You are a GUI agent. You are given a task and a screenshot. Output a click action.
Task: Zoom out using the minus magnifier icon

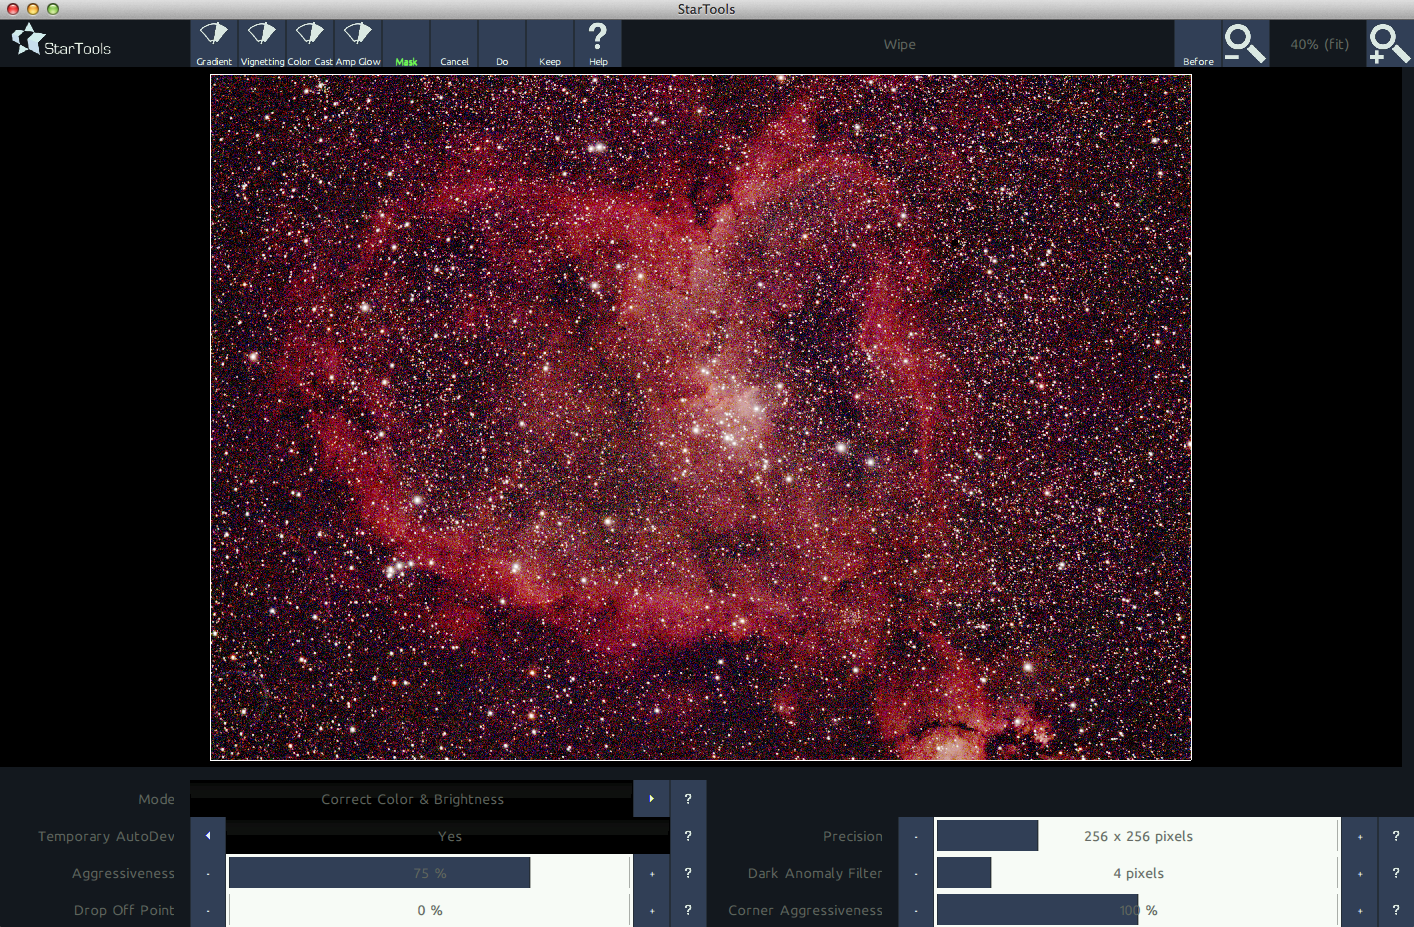click(1244, 43)
